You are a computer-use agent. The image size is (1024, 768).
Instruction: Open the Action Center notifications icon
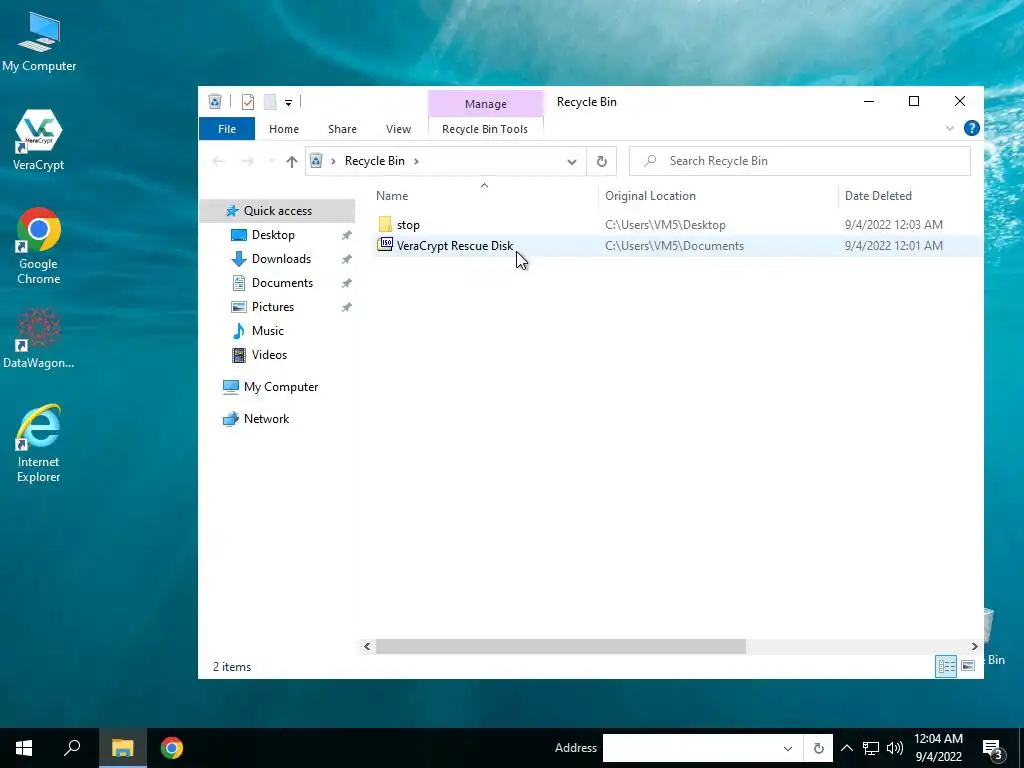click(x=993, y=749)
